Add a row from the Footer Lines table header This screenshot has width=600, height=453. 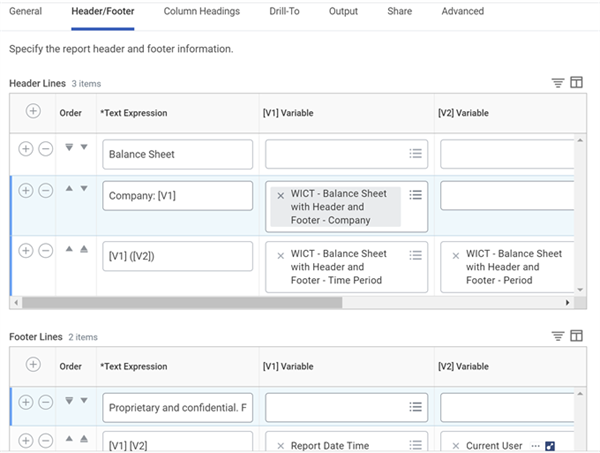[33, 364]
